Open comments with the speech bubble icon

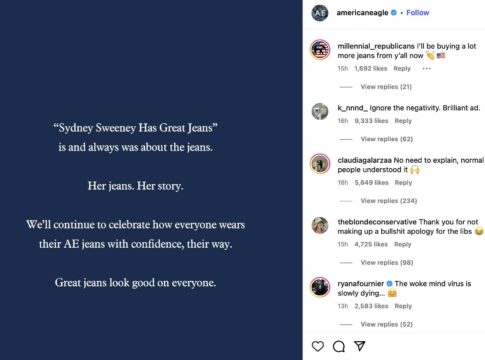(339, 346)
